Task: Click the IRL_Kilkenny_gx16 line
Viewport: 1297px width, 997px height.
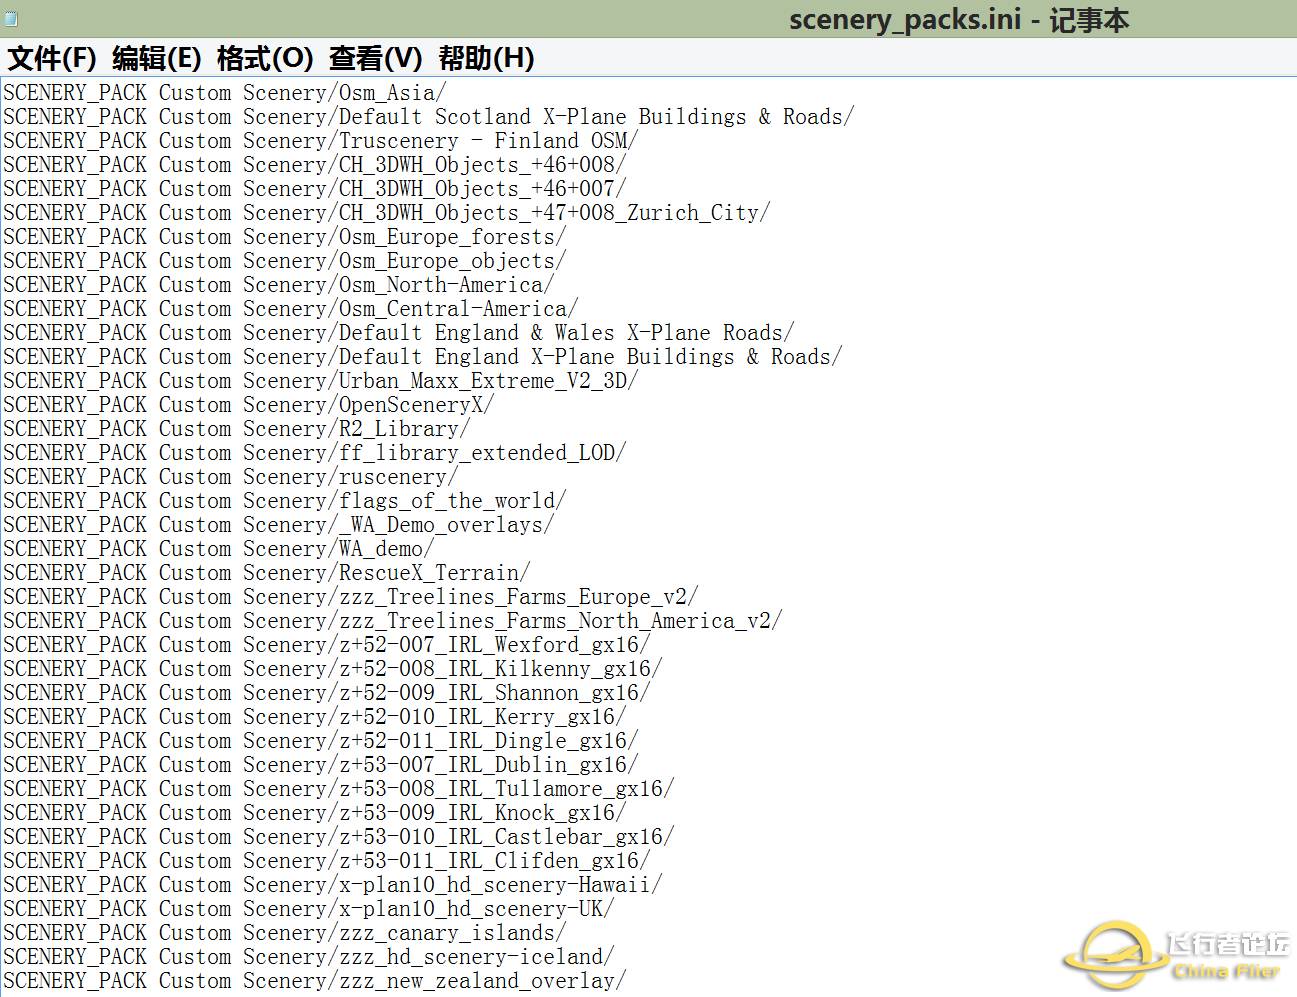Action: [x=332, y=669]
